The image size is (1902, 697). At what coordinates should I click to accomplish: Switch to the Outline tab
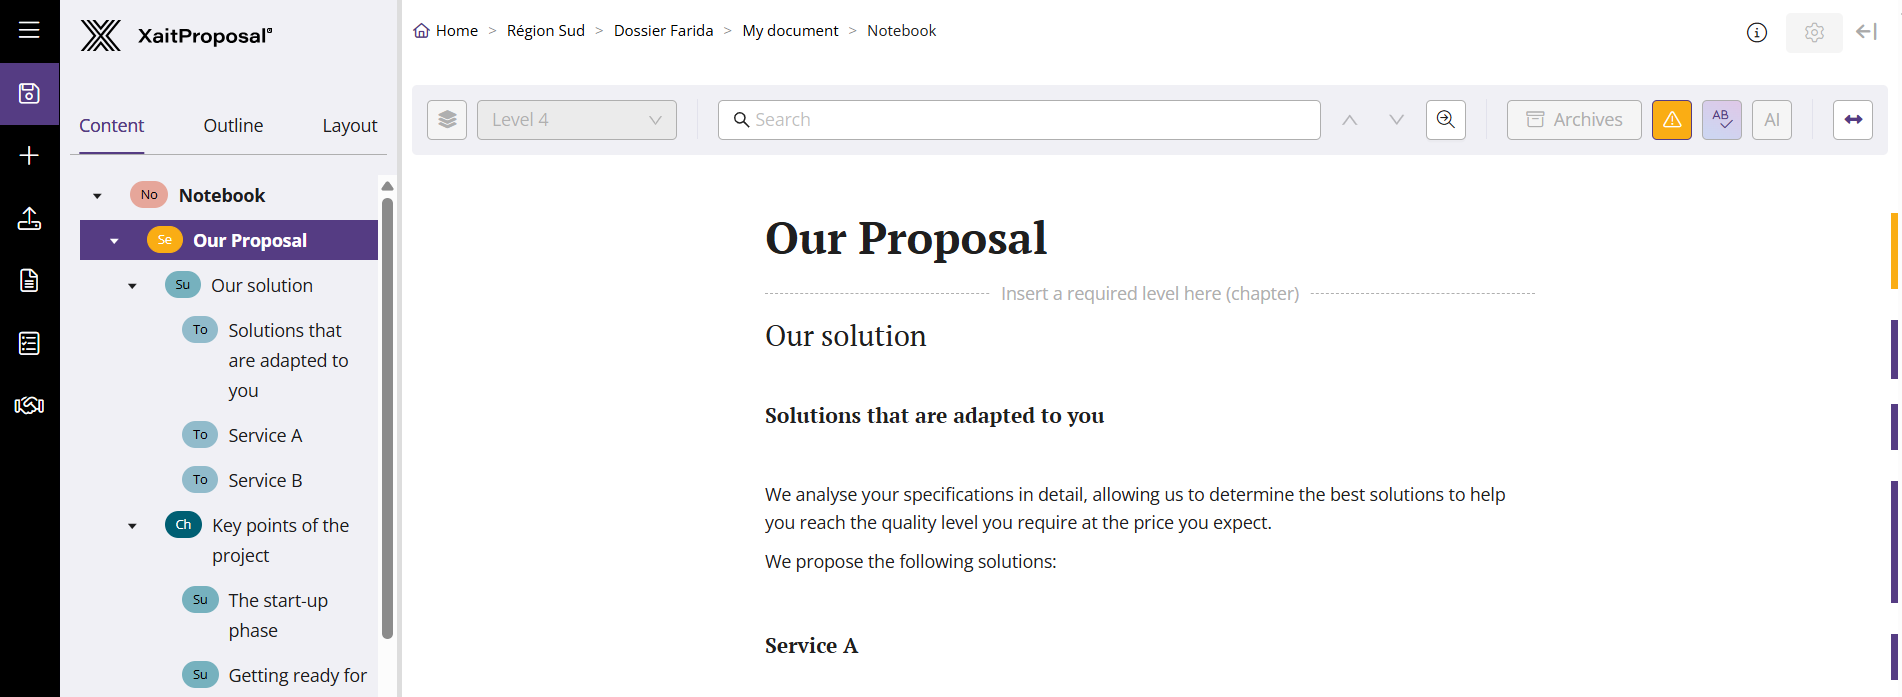(233, 126)
